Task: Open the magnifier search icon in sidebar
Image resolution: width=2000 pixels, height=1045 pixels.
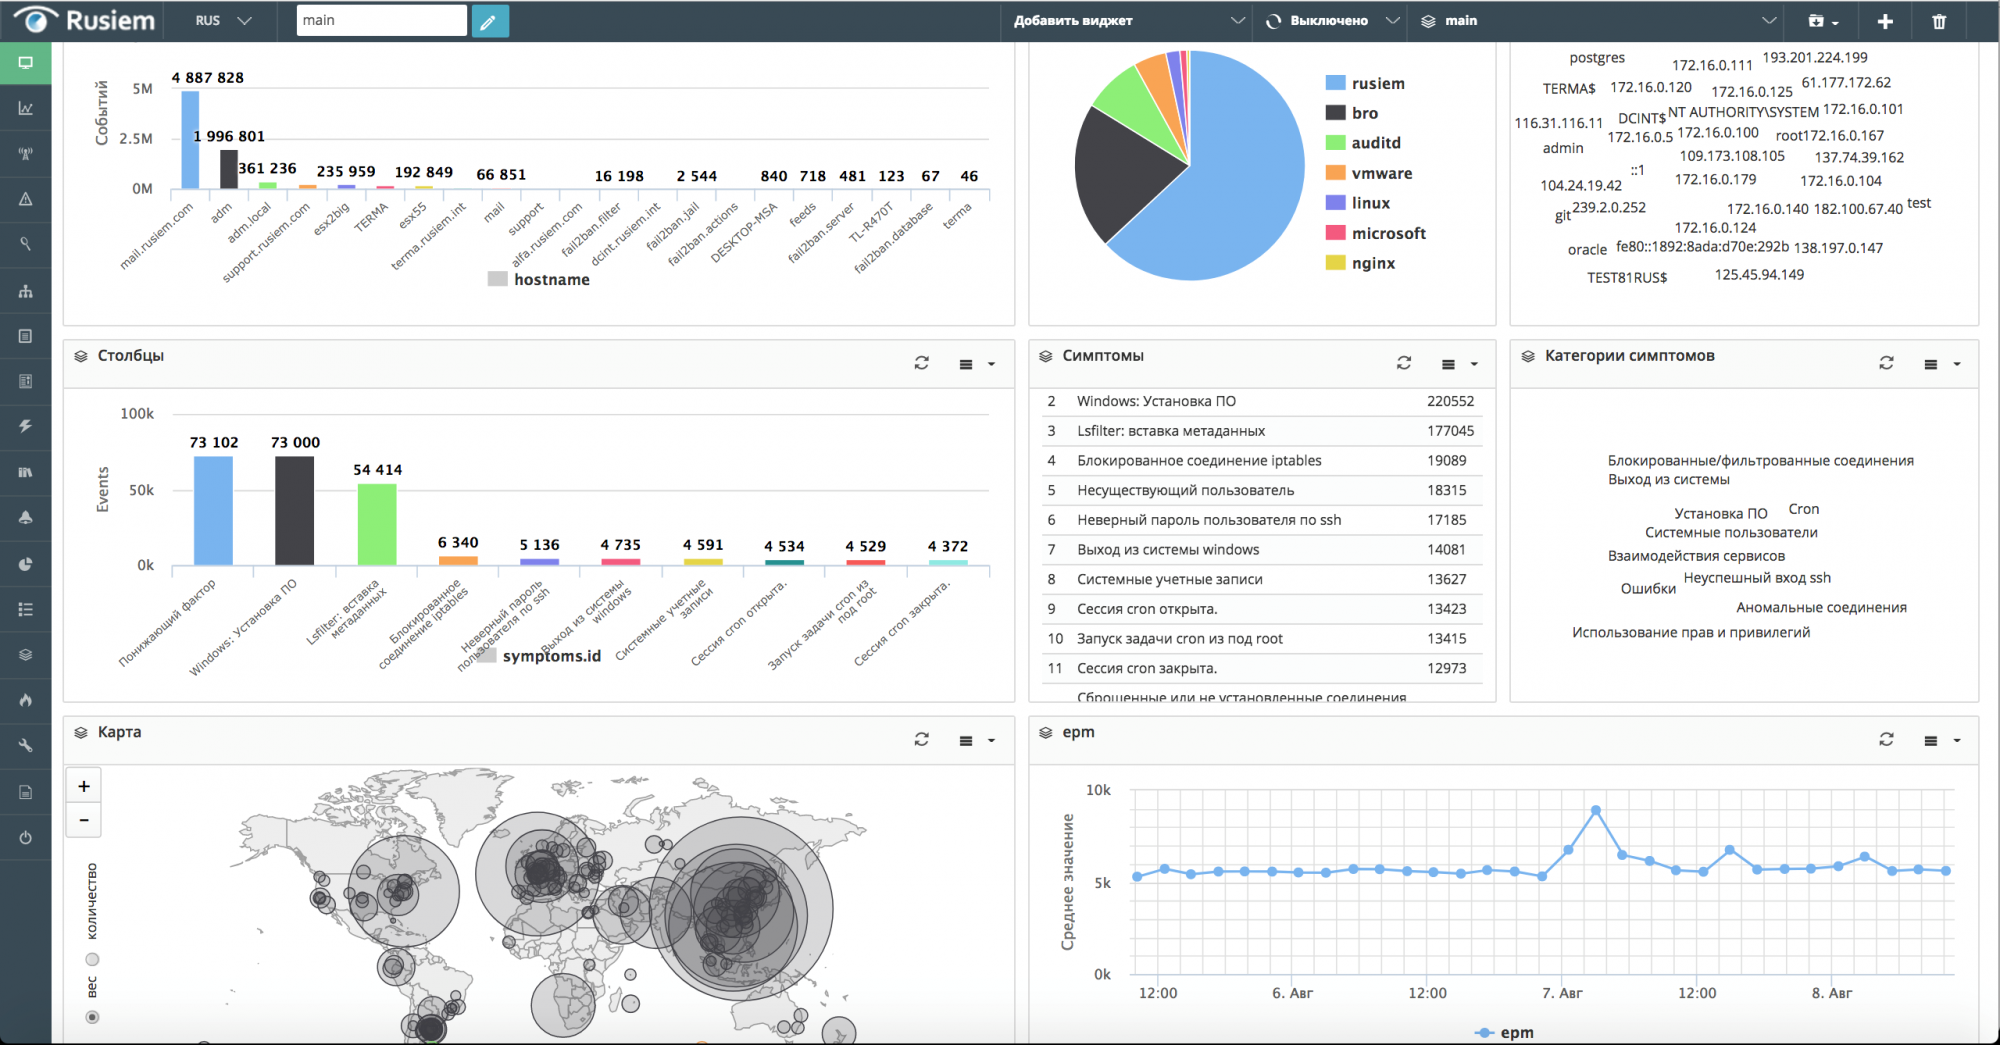Action: [x=26, y=245]
